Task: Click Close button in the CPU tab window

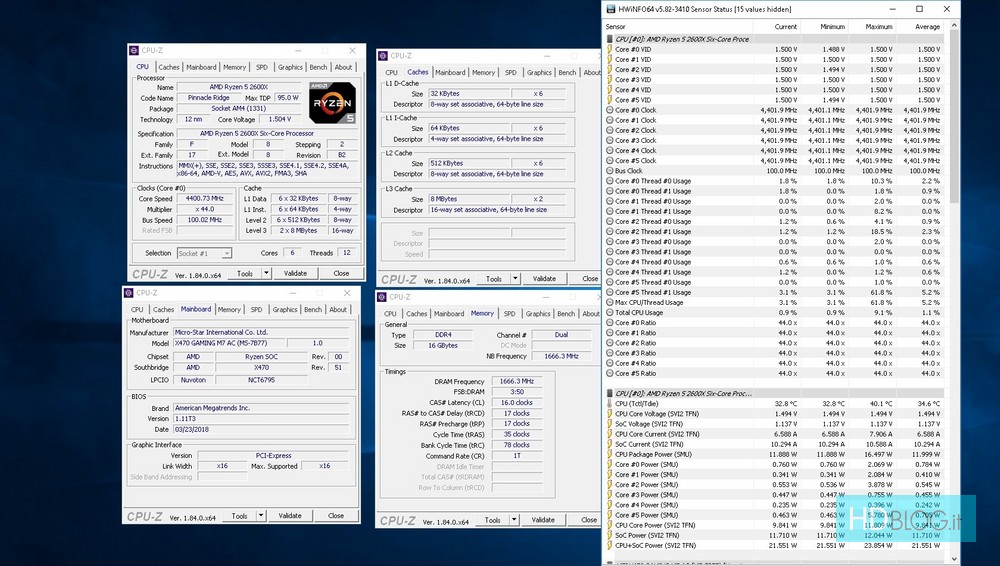Action: tap(342, 273)
